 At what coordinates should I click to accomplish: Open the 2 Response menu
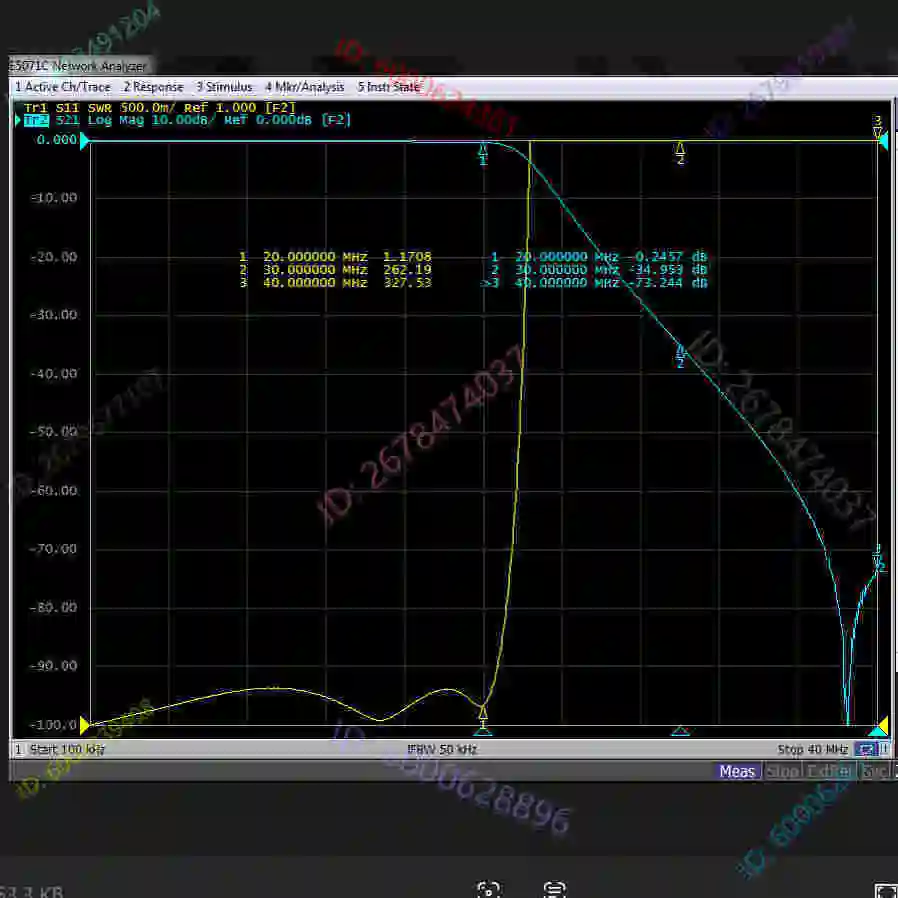click(153, 87)
